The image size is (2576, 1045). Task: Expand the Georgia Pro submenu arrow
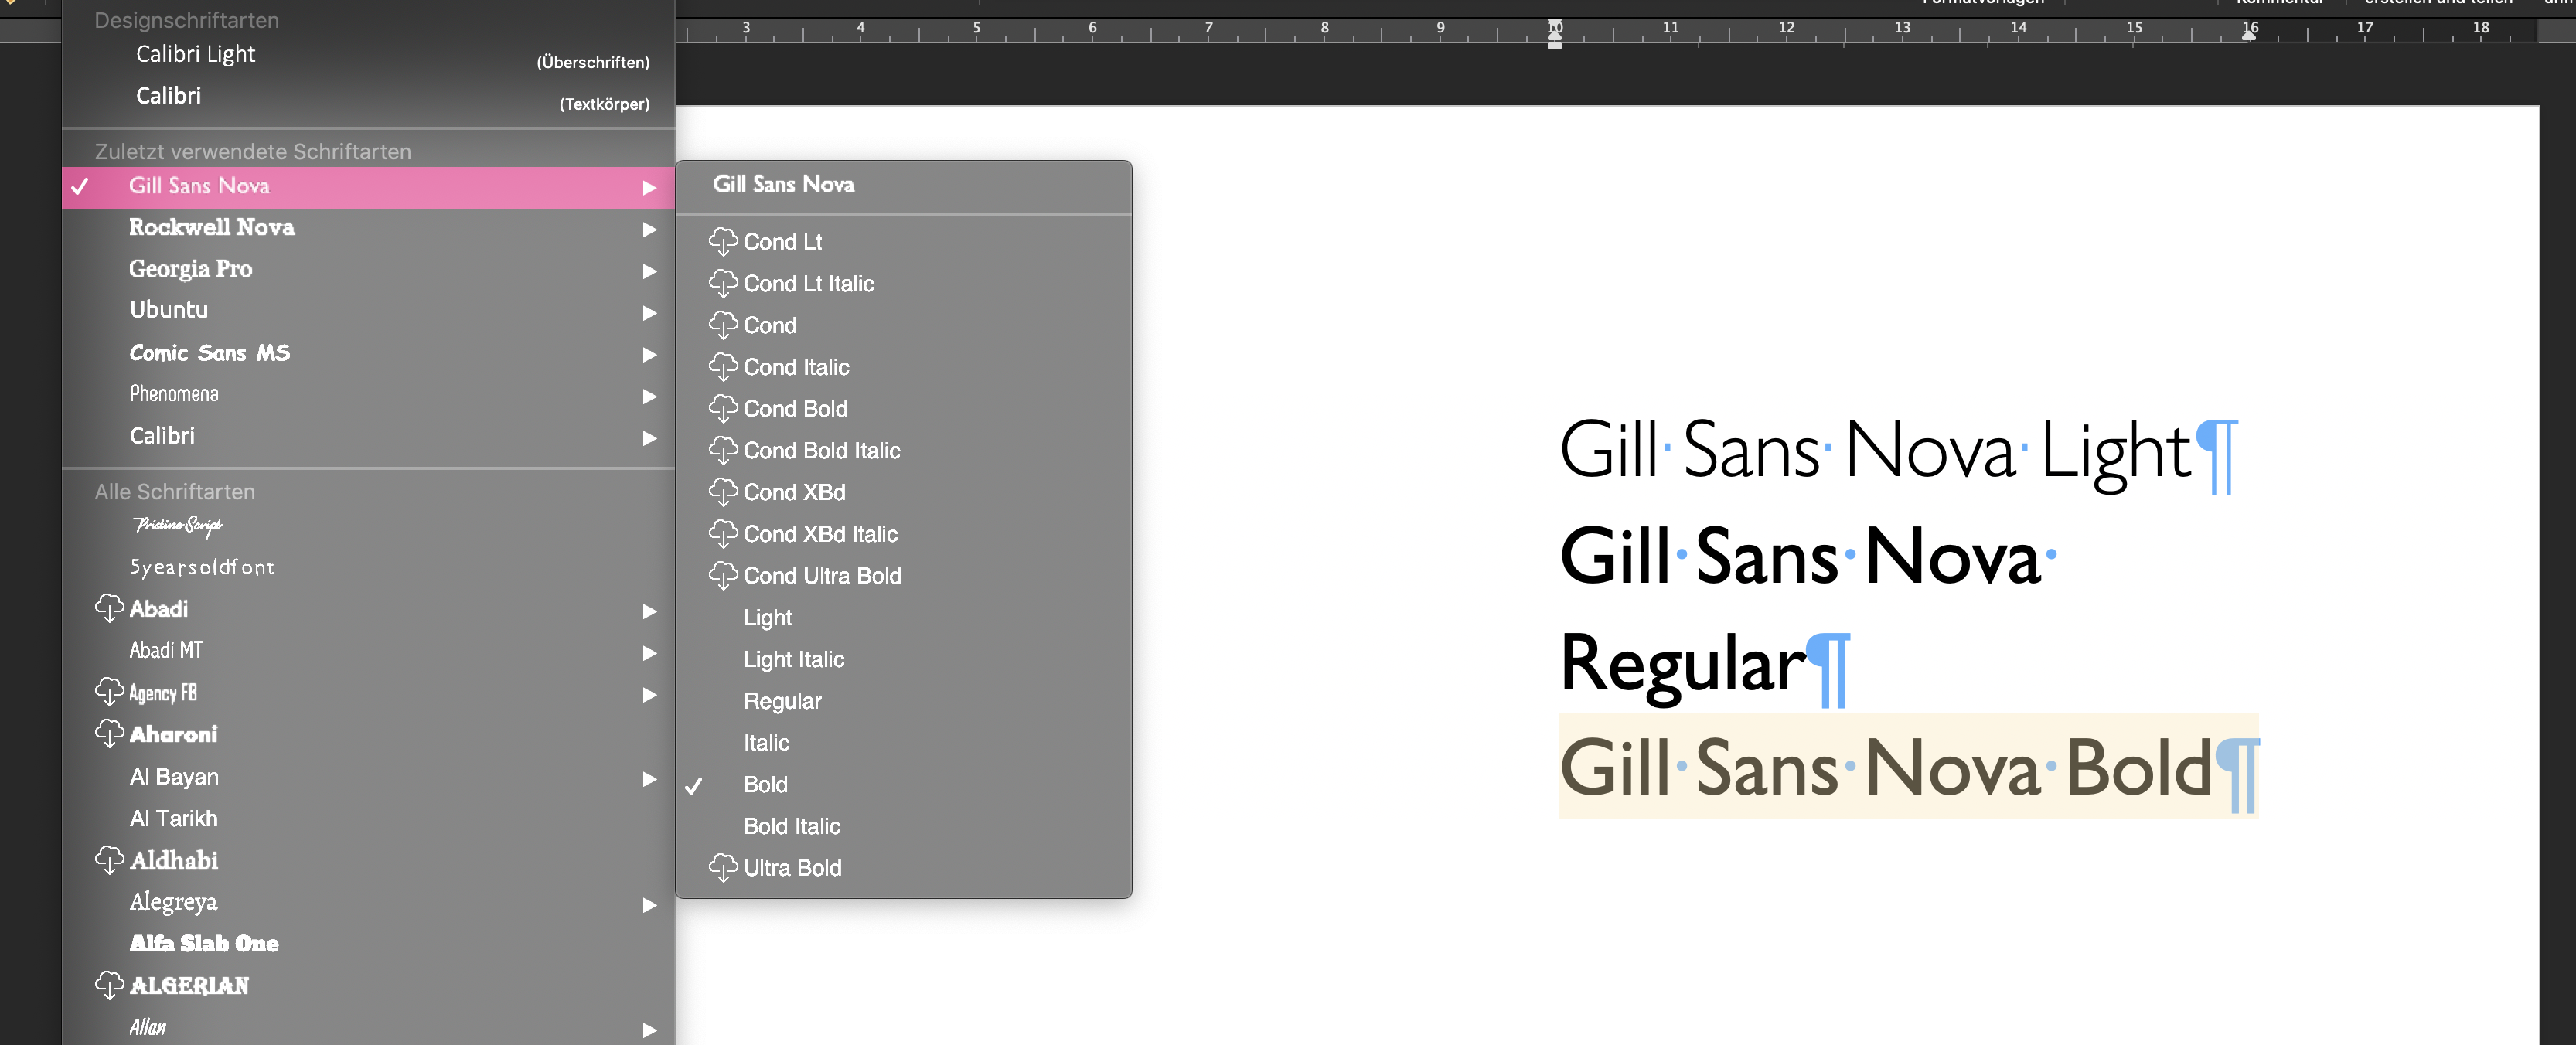650,271
